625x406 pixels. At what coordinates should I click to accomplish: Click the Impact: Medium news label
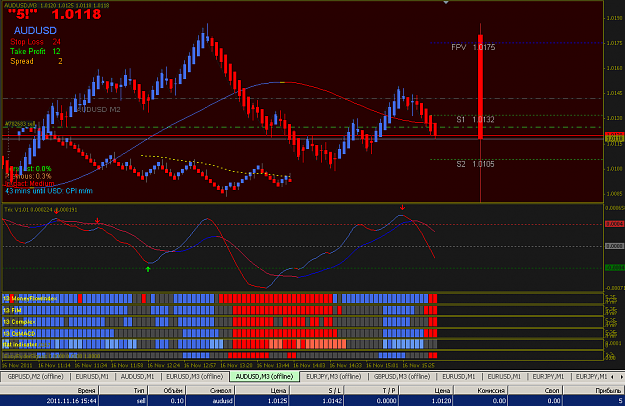[30, 183]
